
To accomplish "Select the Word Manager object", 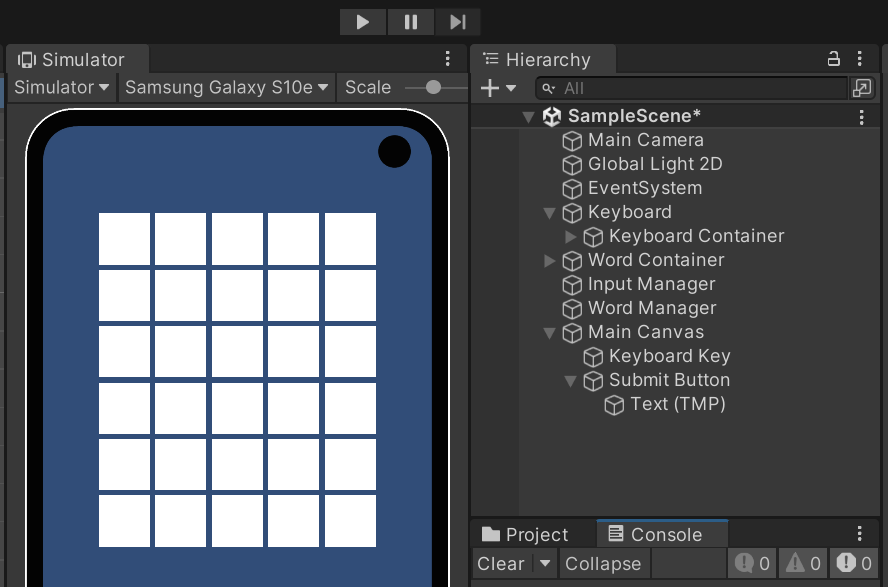I will 652,308.
